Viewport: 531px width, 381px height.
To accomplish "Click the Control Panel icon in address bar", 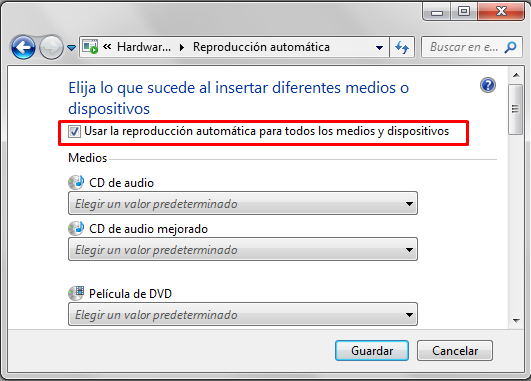I will pos(90,47).
